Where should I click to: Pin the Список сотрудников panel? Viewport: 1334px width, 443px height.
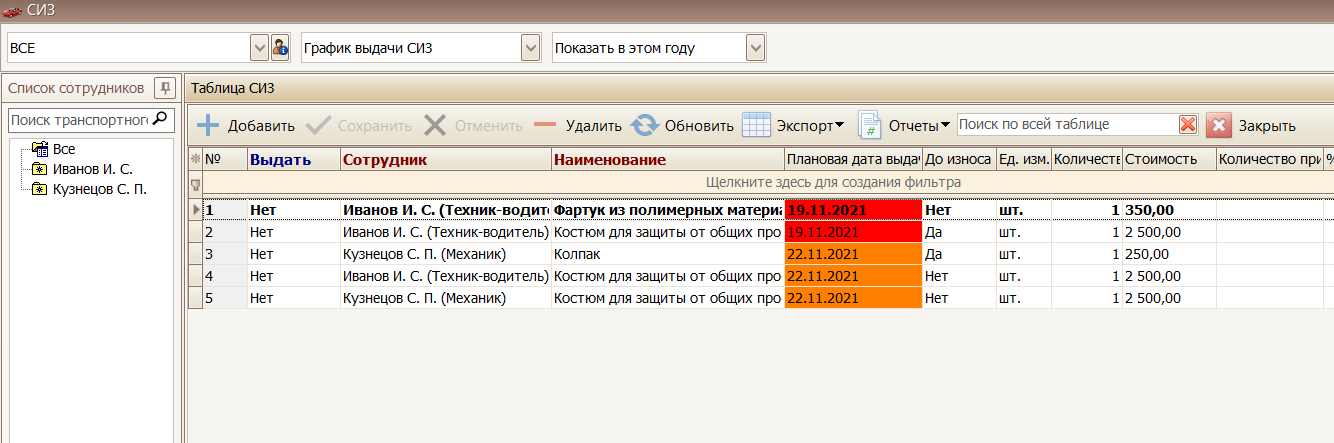point(166,88)
